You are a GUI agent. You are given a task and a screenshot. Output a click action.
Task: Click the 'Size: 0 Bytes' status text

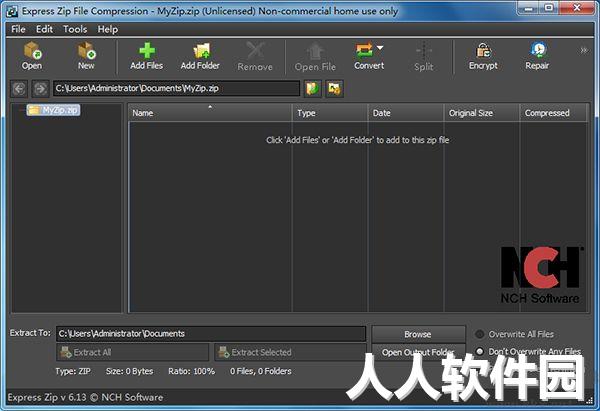[x=129, y=371]
